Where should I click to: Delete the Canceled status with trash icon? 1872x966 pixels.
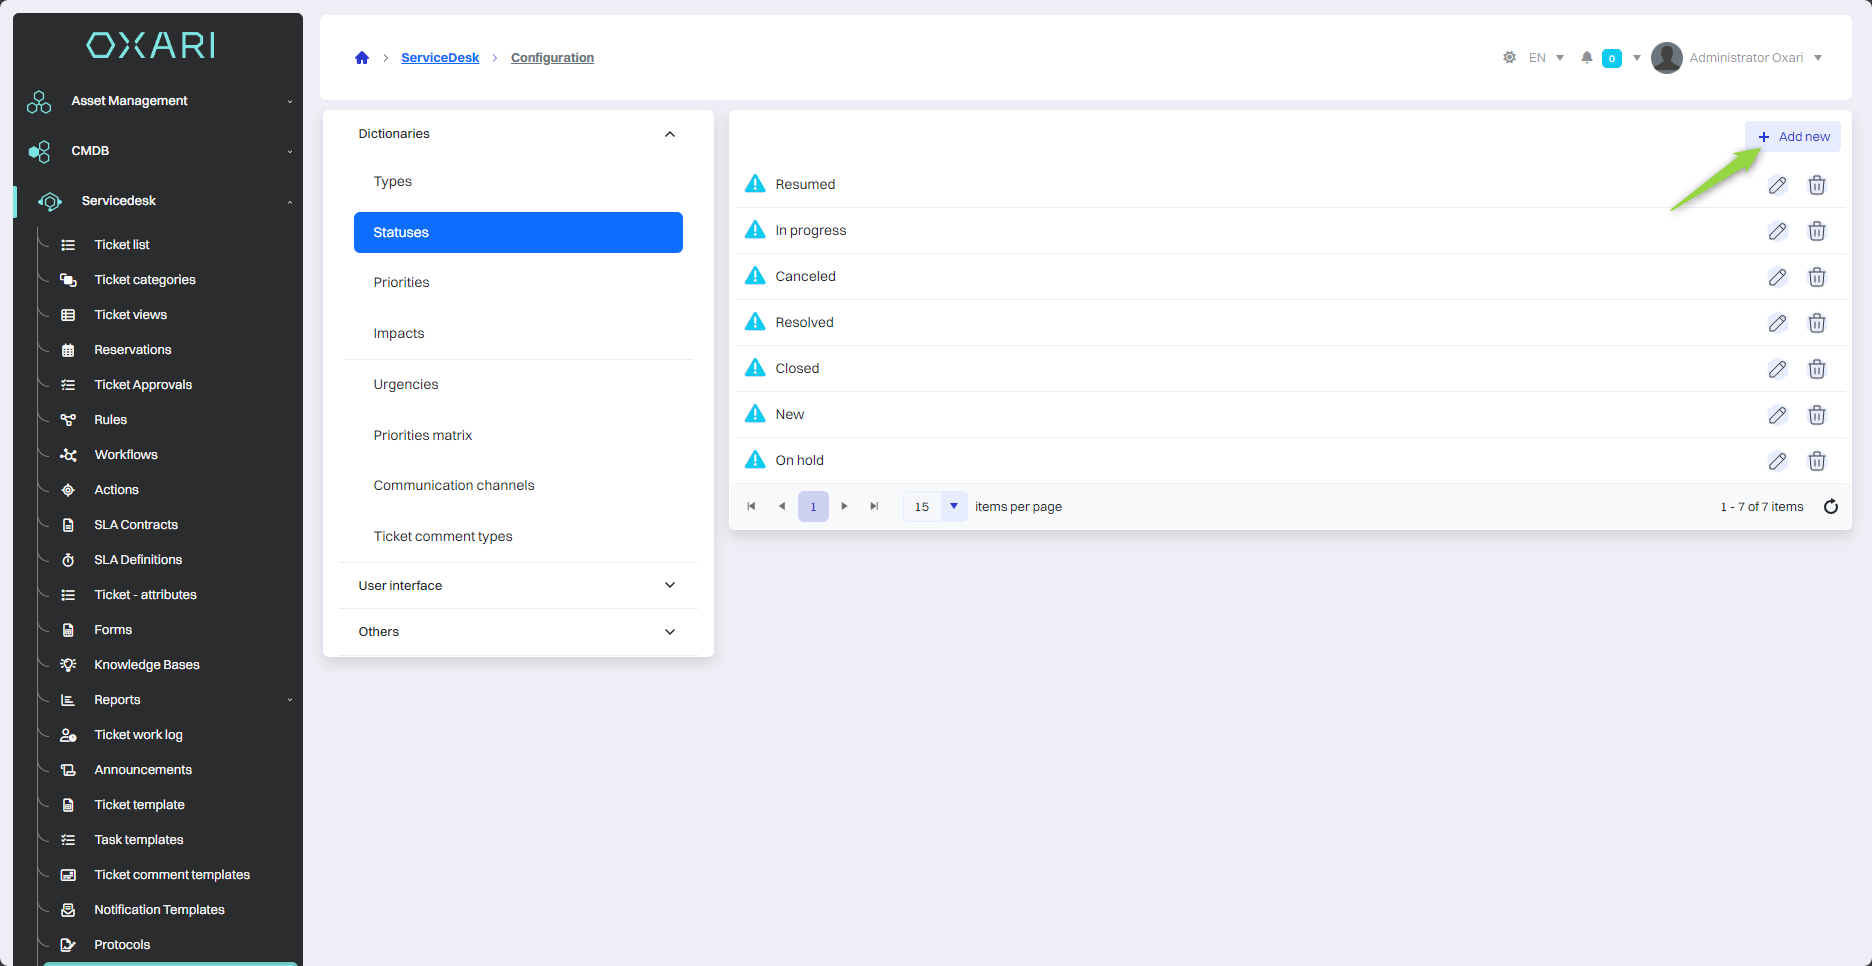pyautogui.click(x=1817, y=277)
